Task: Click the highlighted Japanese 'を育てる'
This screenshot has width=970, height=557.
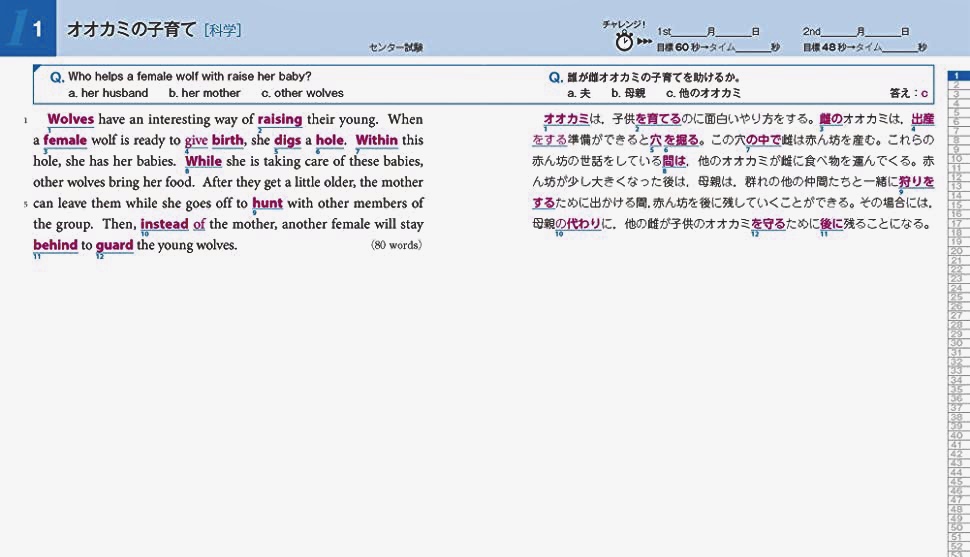Action: point(658,119)
